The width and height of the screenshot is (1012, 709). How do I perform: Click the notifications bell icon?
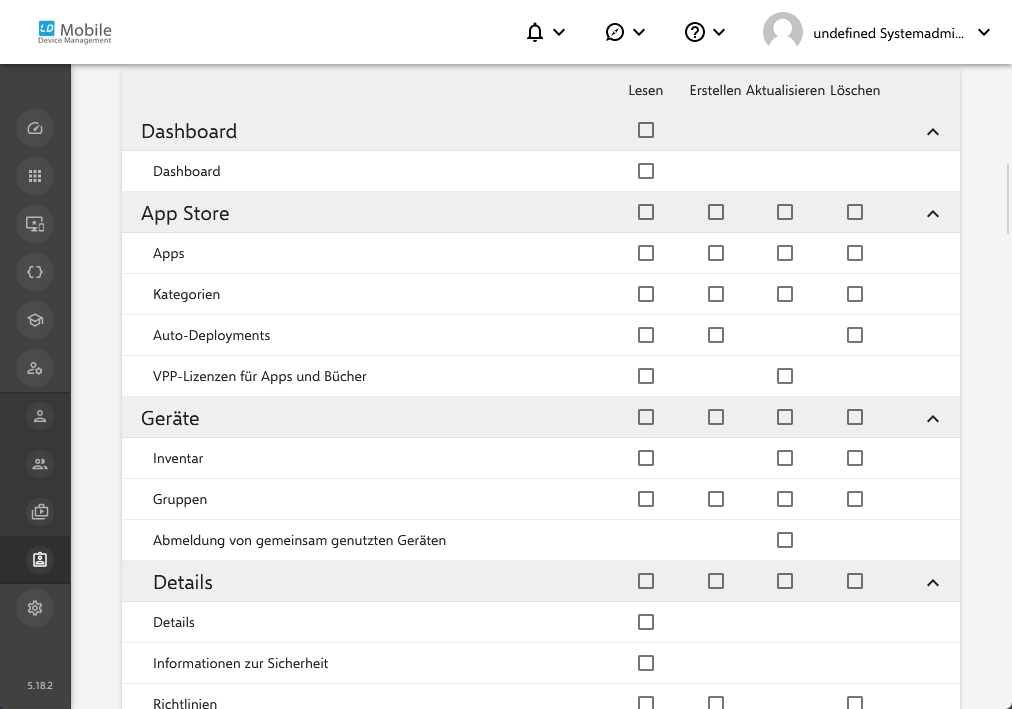534,32
